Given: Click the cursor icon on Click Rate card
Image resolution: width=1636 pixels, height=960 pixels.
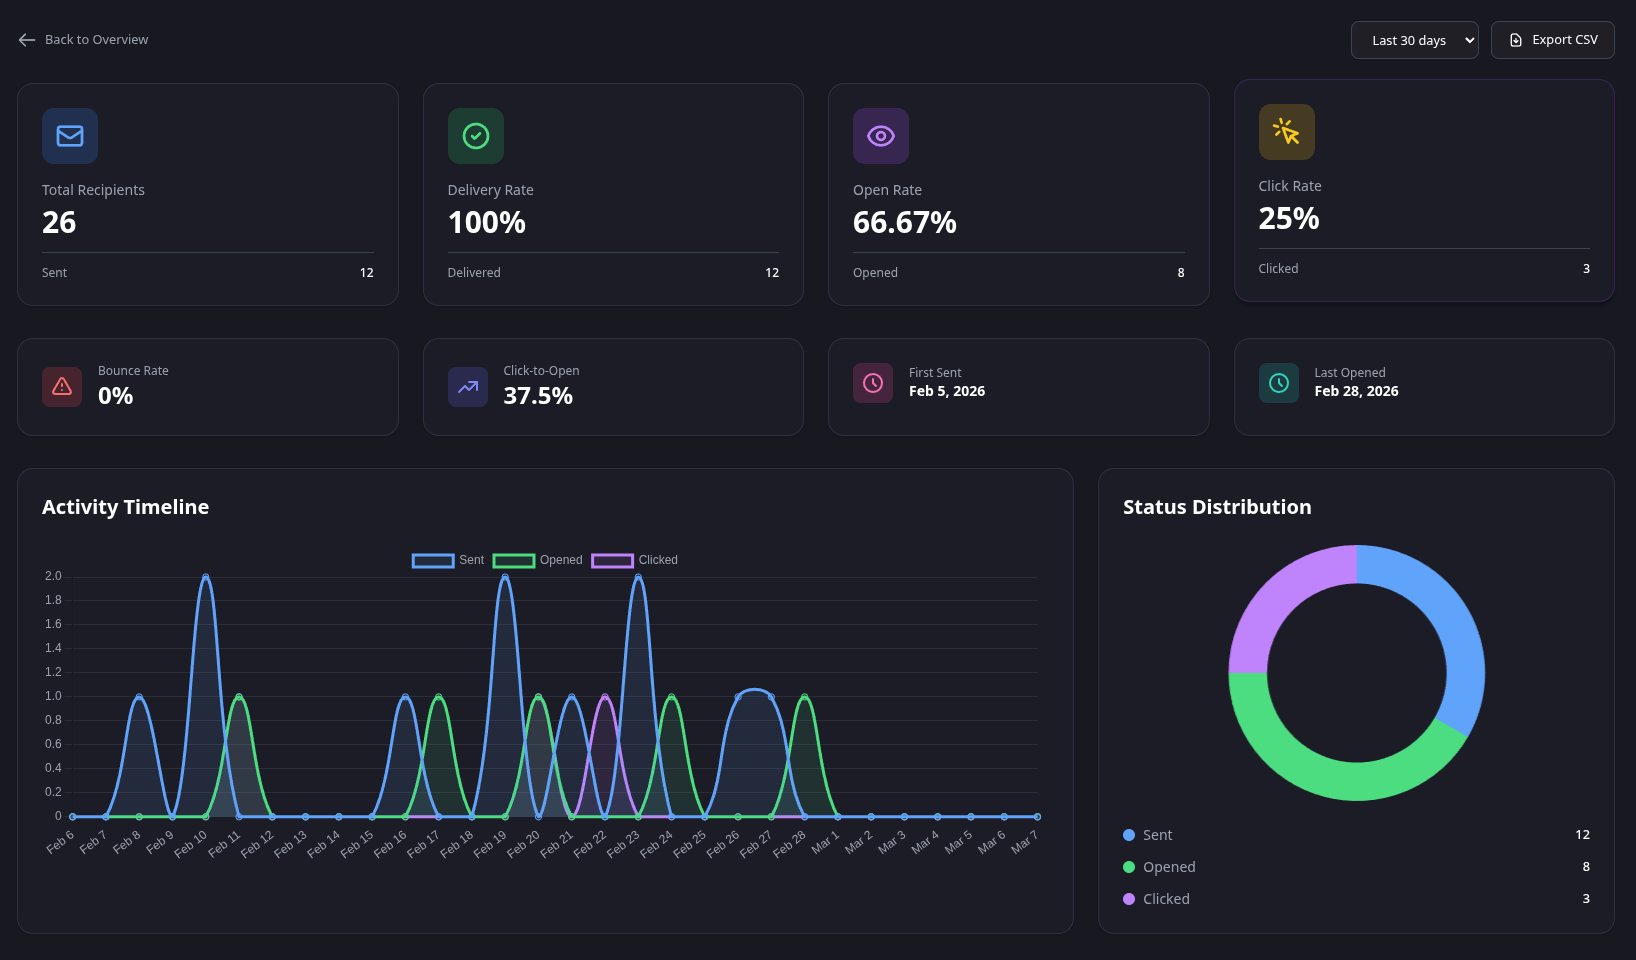Looking at the screenshot, I should 1287,131.
